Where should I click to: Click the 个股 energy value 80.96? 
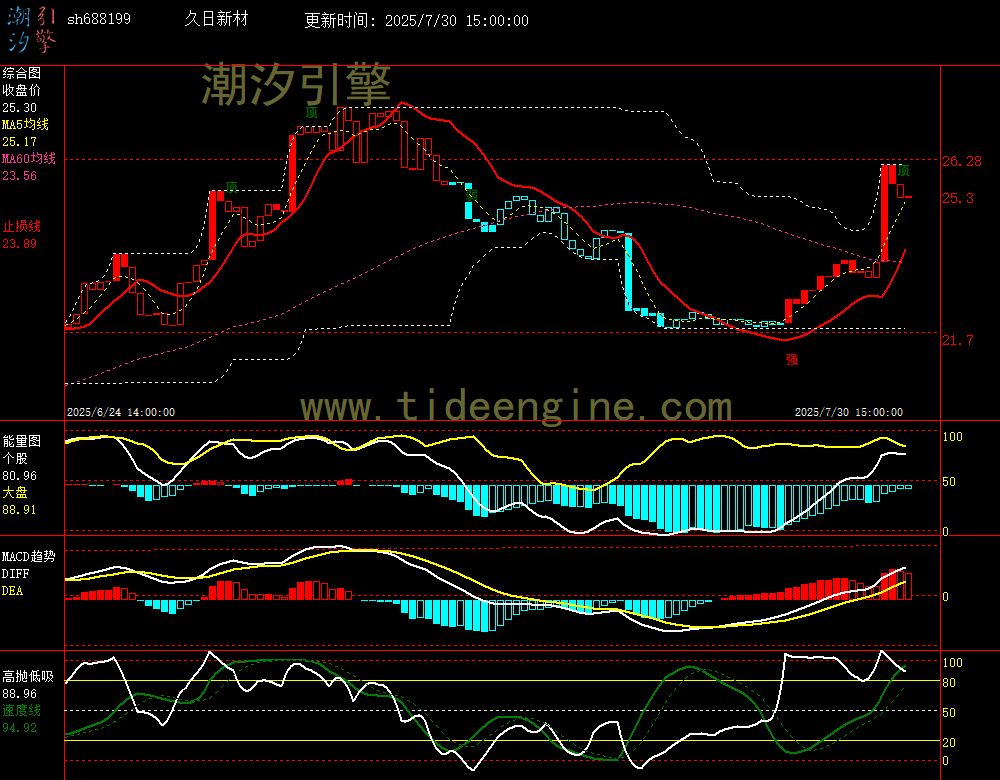tap(19, 476)
